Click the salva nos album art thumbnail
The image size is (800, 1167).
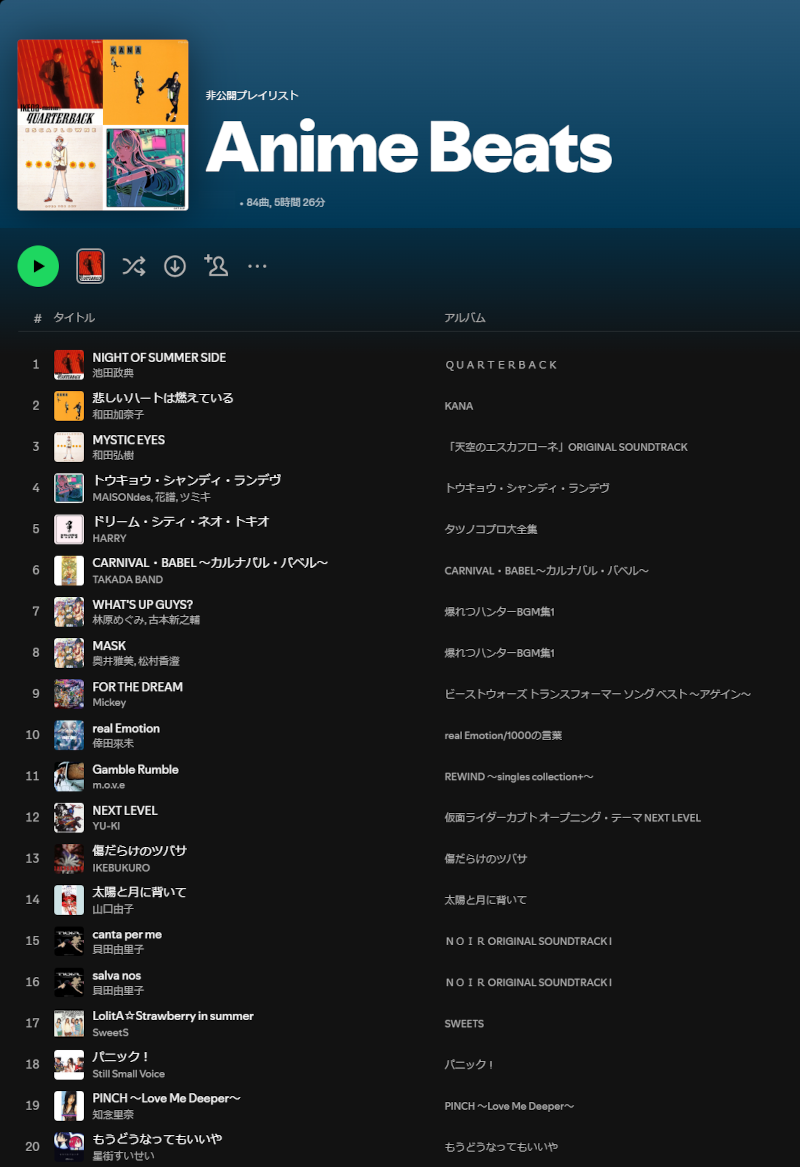[68, 982]
